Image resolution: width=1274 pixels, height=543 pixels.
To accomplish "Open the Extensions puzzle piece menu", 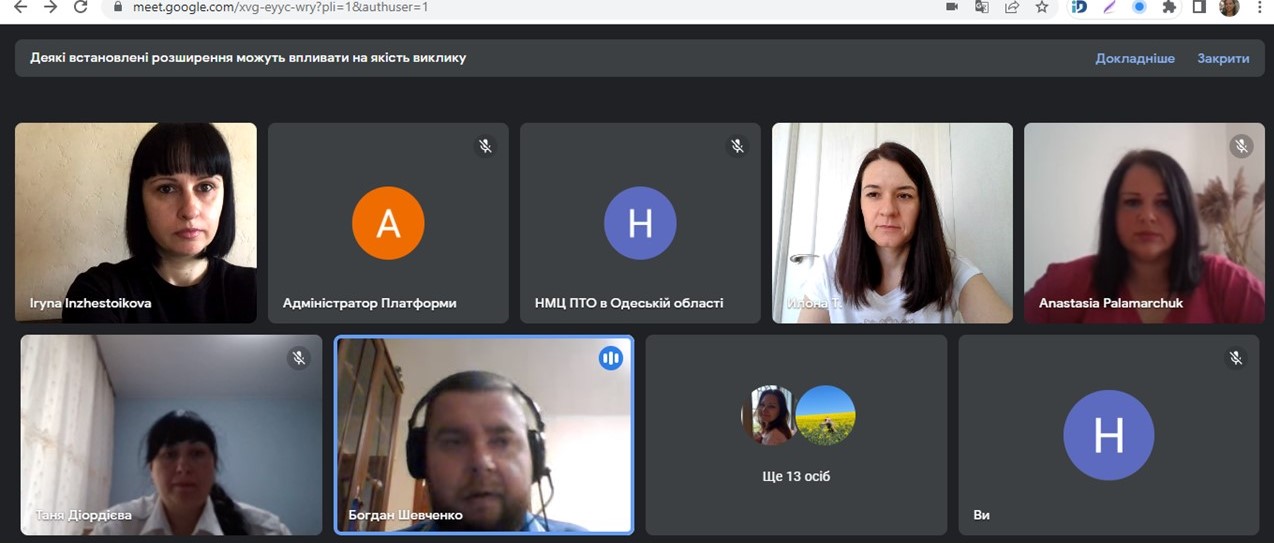I will pos(1169,7).
